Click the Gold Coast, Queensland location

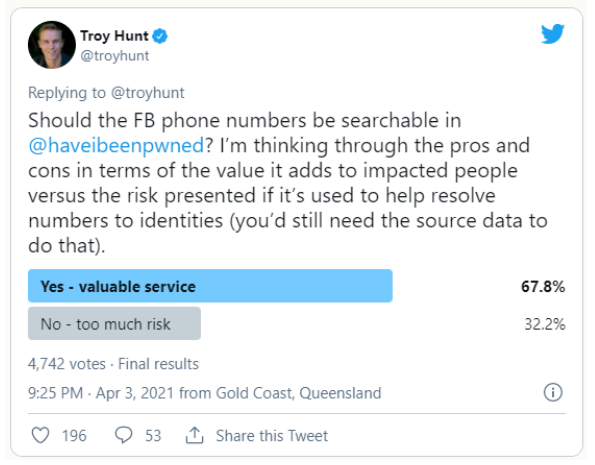tap(298, 393)
